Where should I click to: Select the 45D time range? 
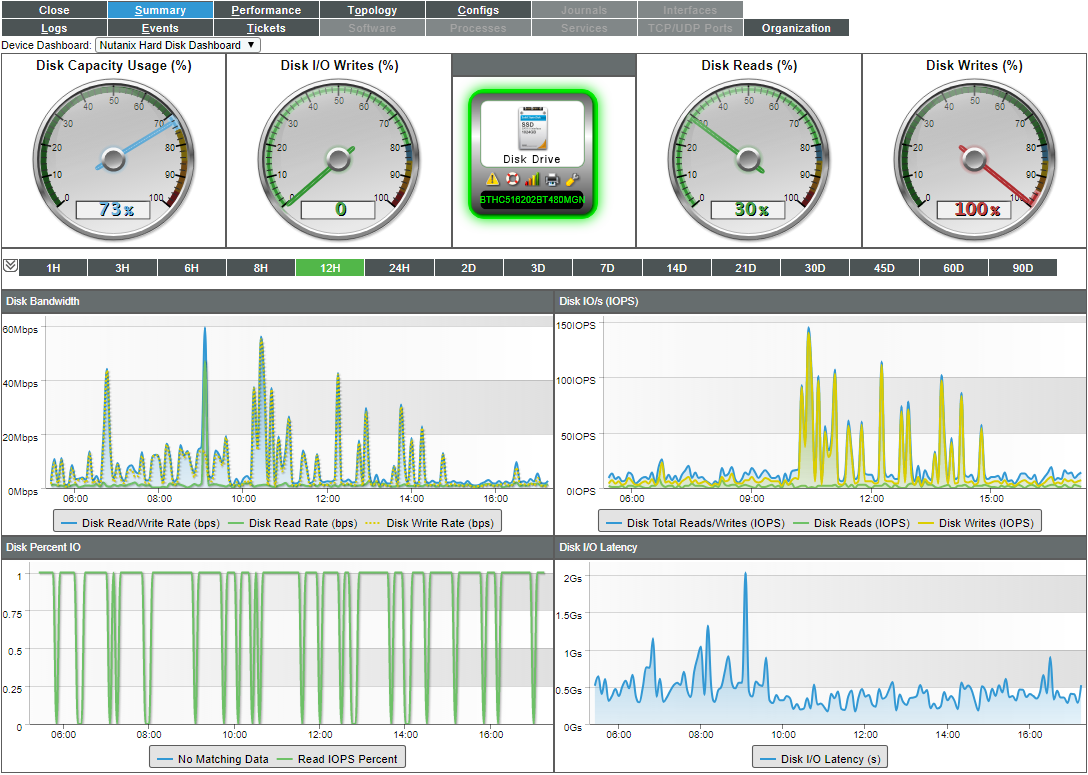pyautogui.click(x=884, y=268)
